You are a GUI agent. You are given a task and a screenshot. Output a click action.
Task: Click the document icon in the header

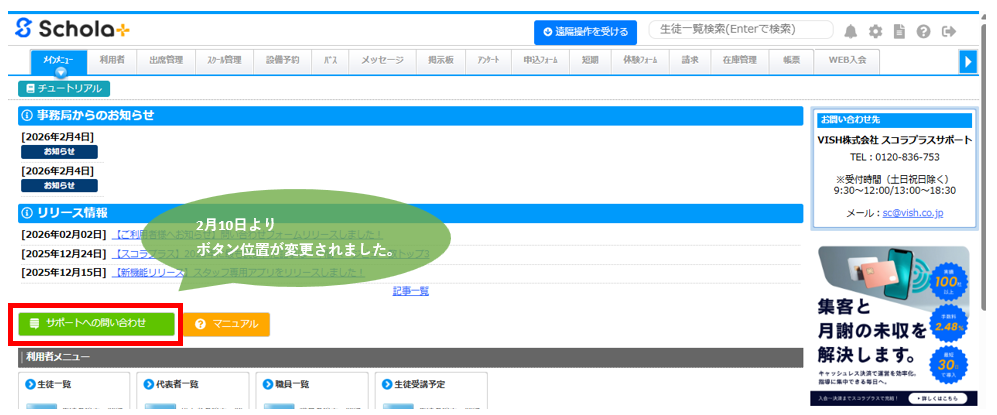[x=899, y=31]
